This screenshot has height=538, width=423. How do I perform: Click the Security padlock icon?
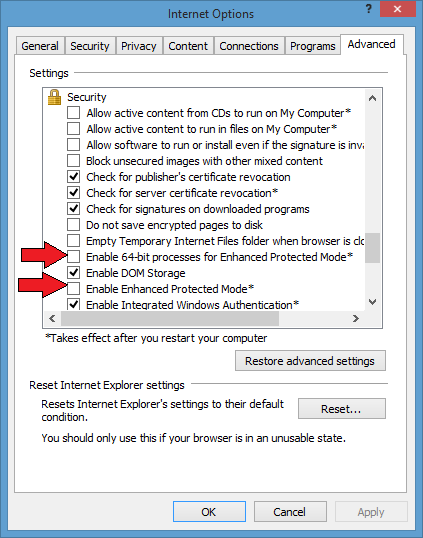[x=54, y=97]
